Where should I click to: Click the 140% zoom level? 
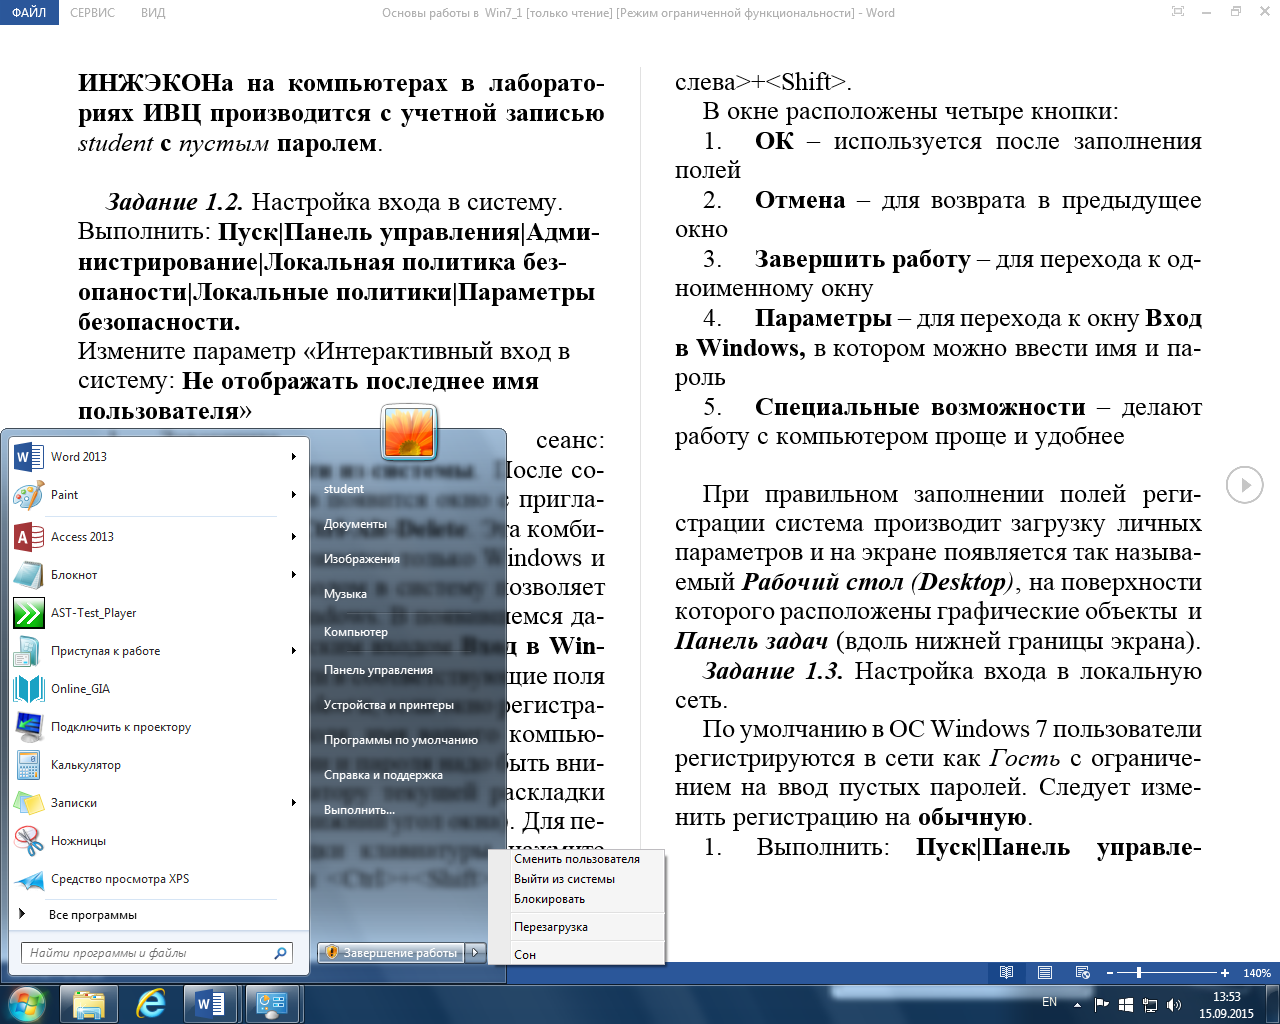pos(1257,973)
